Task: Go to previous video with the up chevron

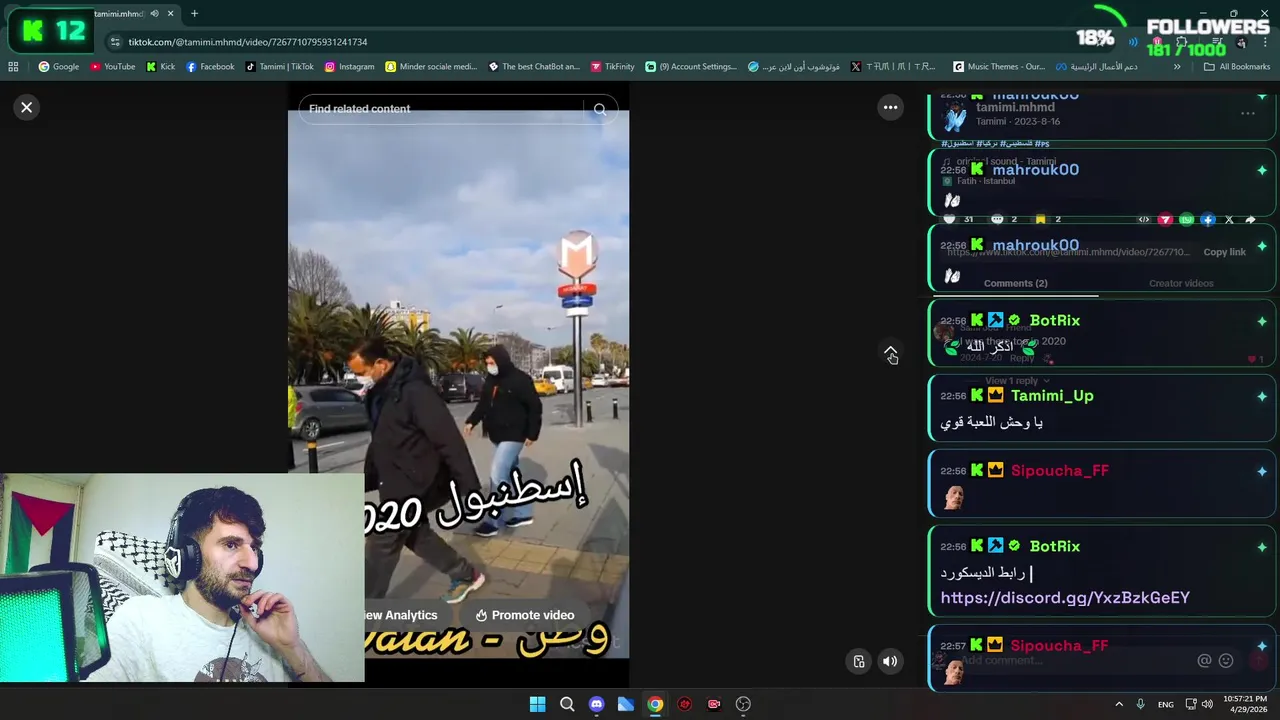Action: 890,353
